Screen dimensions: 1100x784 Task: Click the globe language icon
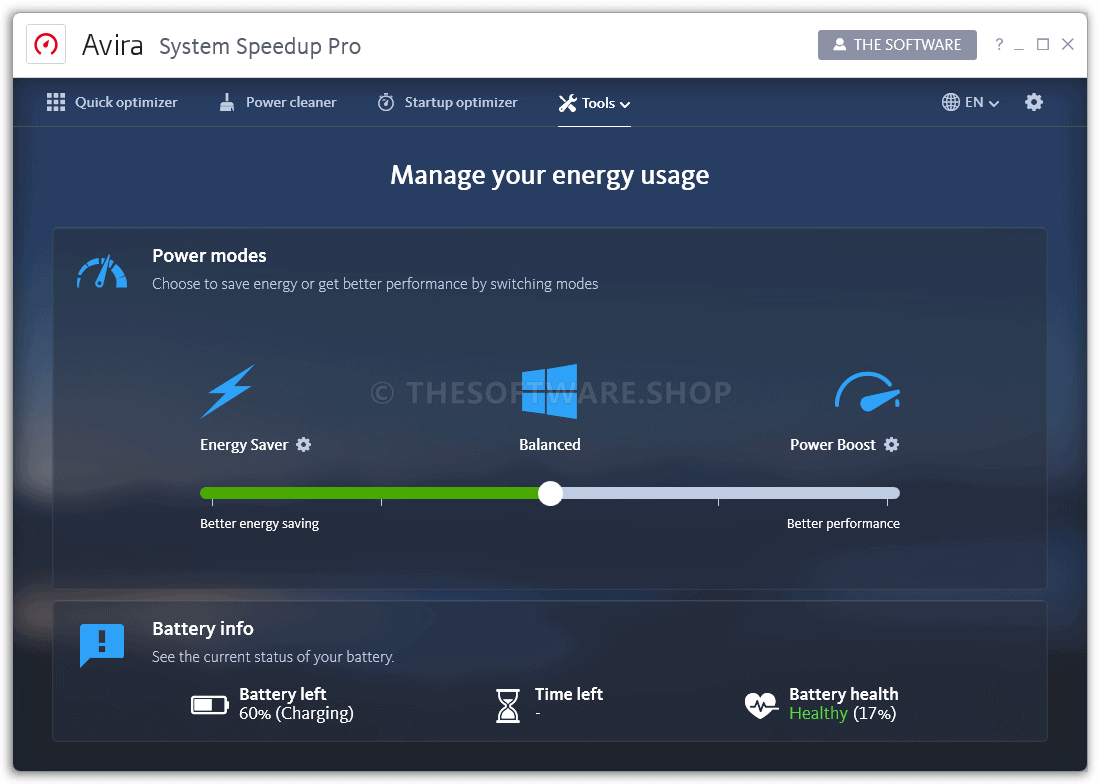coord(951,102)
